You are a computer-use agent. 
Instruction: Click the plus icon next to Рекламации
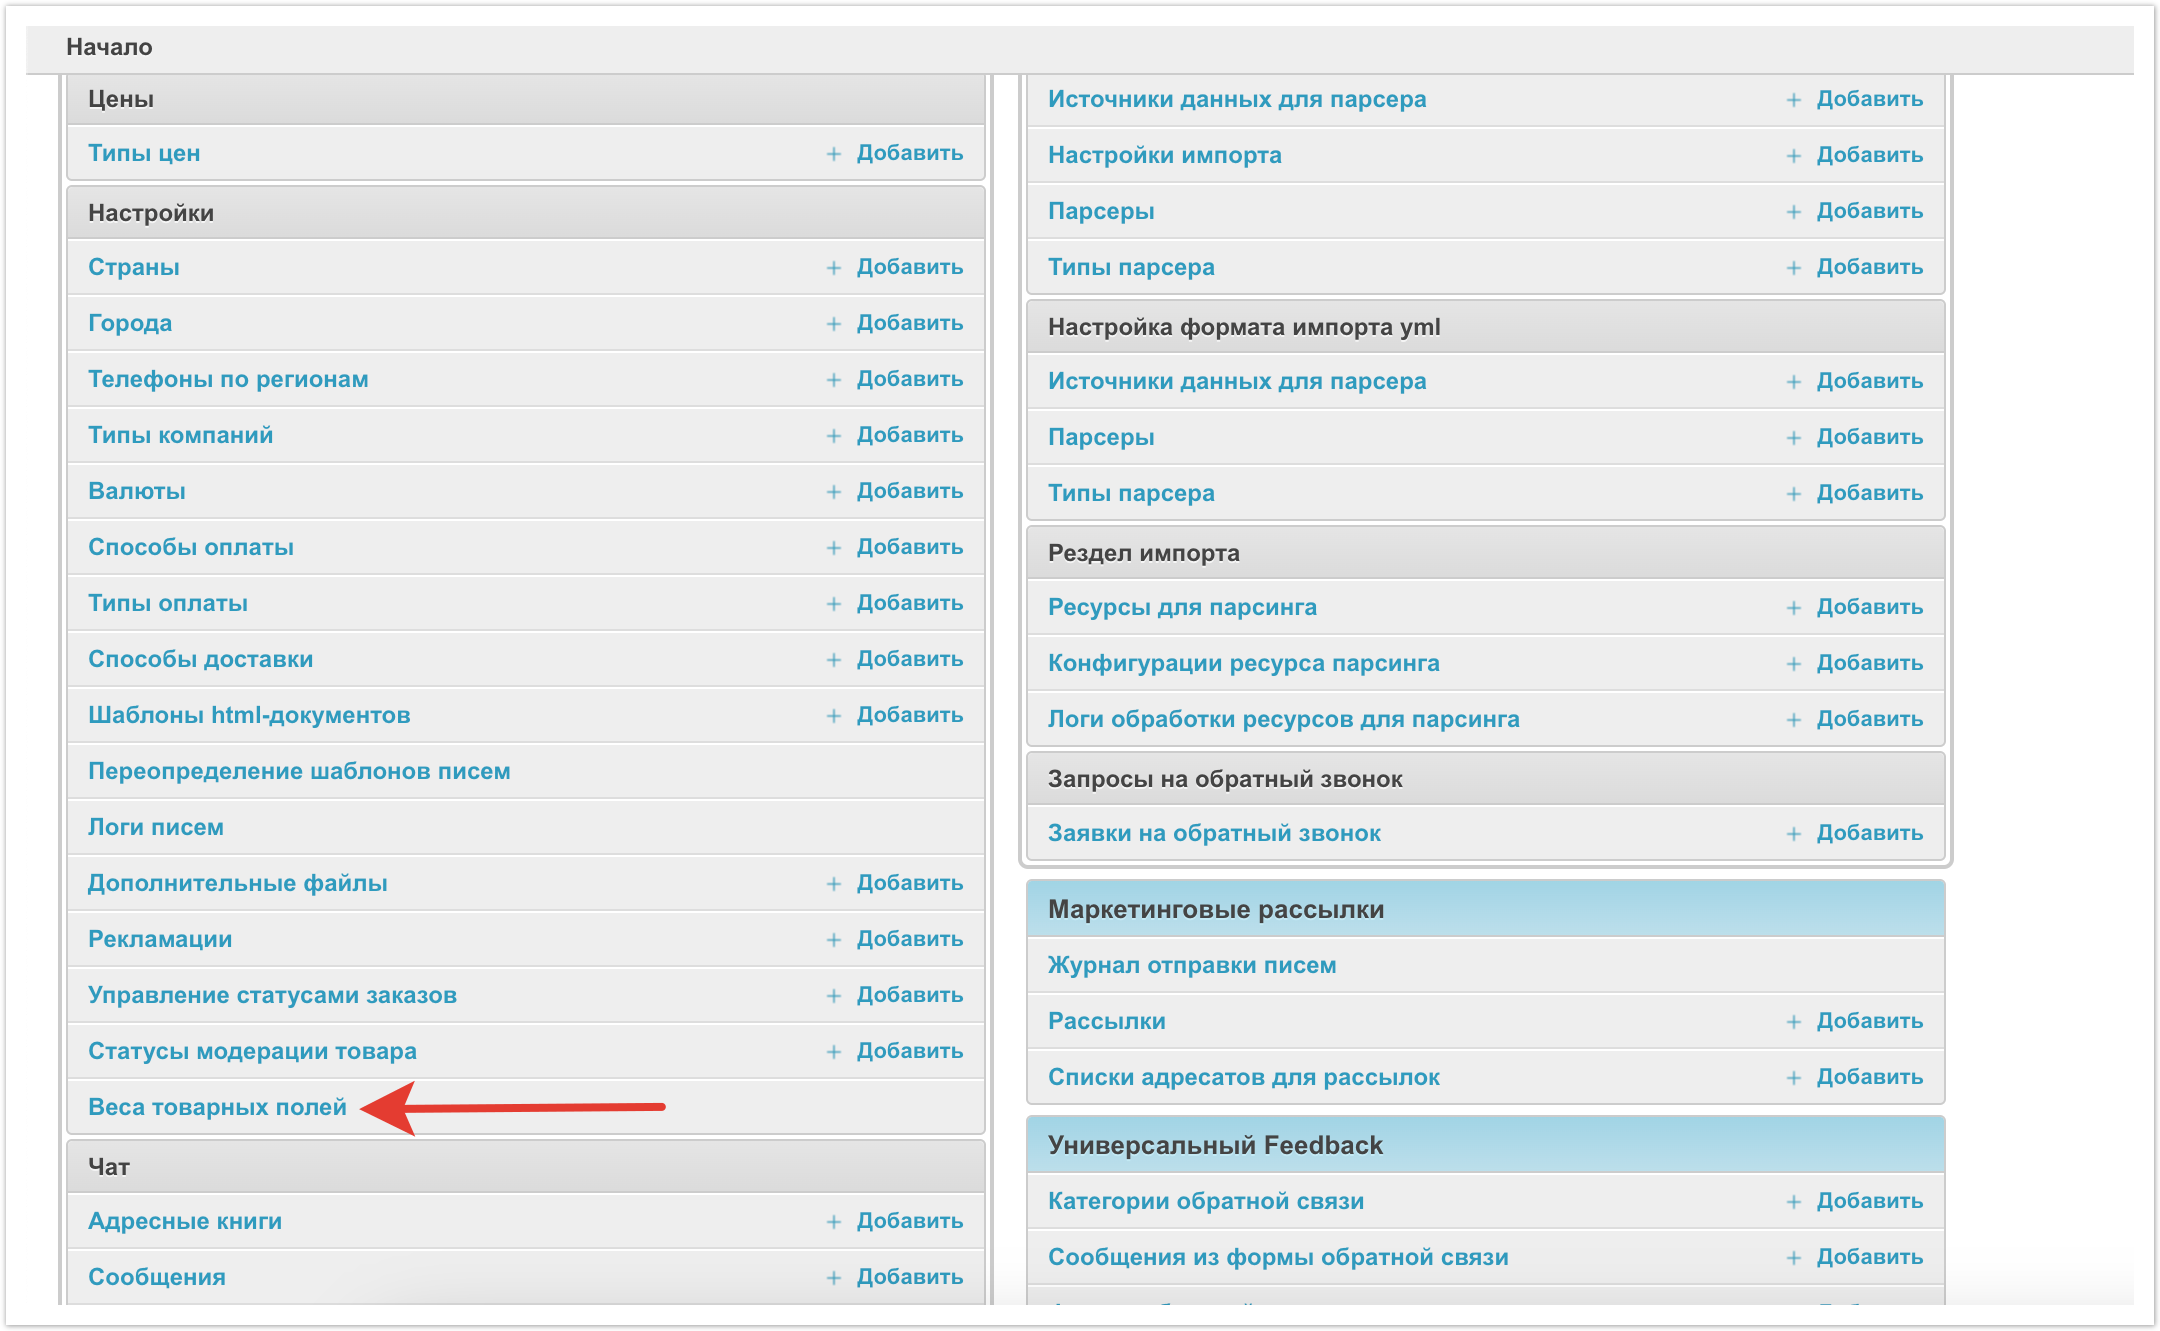tap(833, 940)
